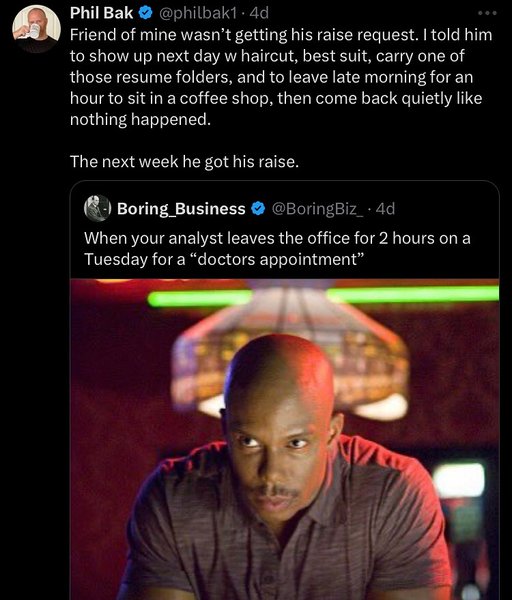Click Phil Bak's verified badge
Image resolution: width=512 pixels, height=600 pixels.
[x=145, y=13]
